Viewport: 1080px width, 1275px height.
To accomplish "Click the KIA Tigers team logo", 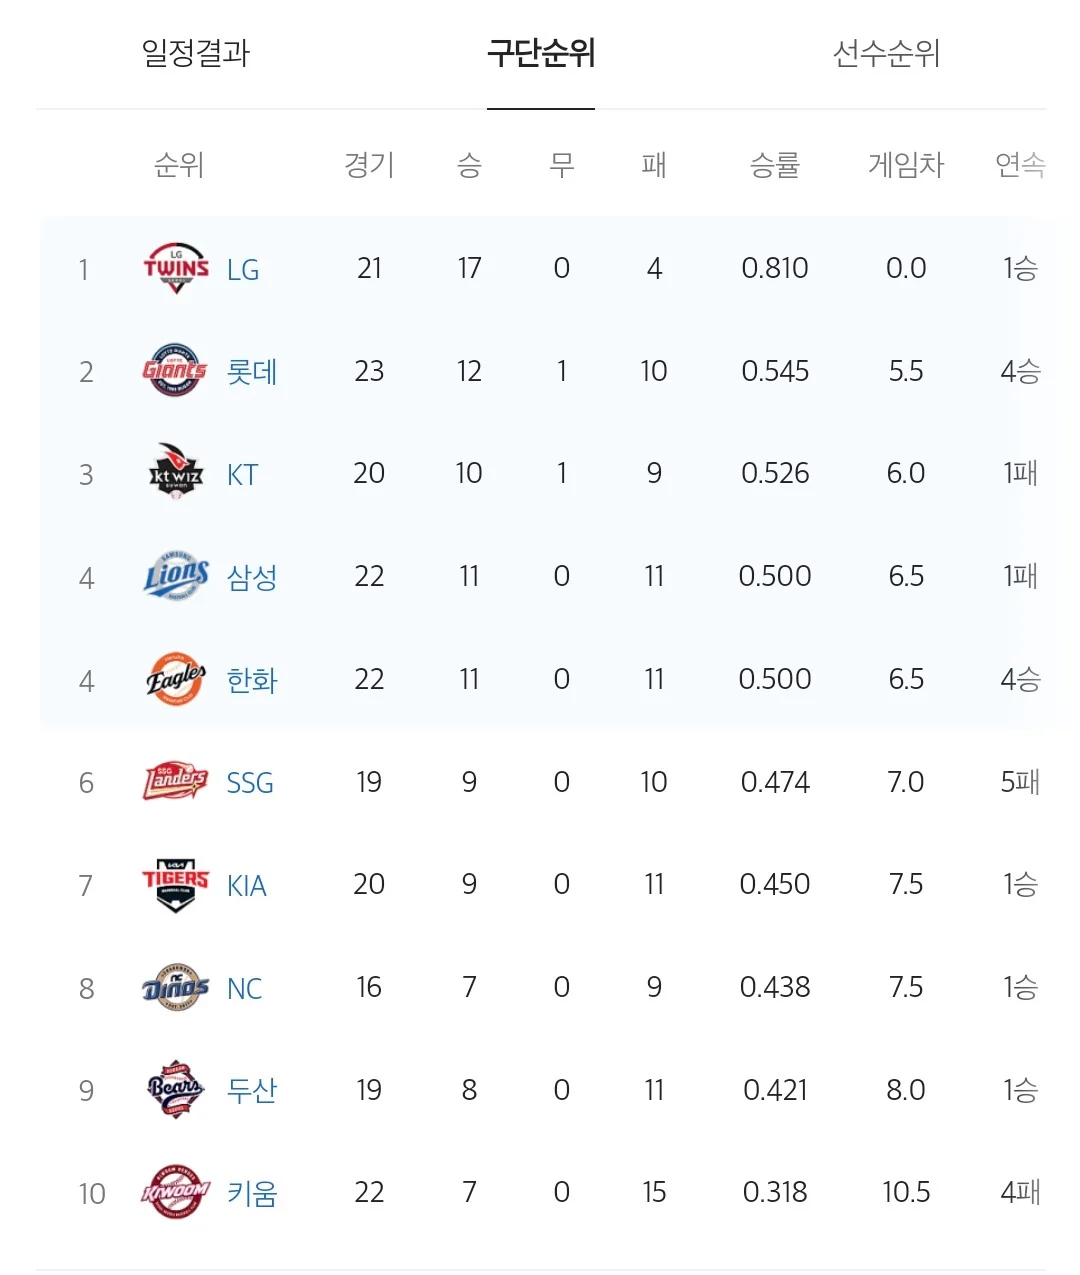I will coord(175,885).
